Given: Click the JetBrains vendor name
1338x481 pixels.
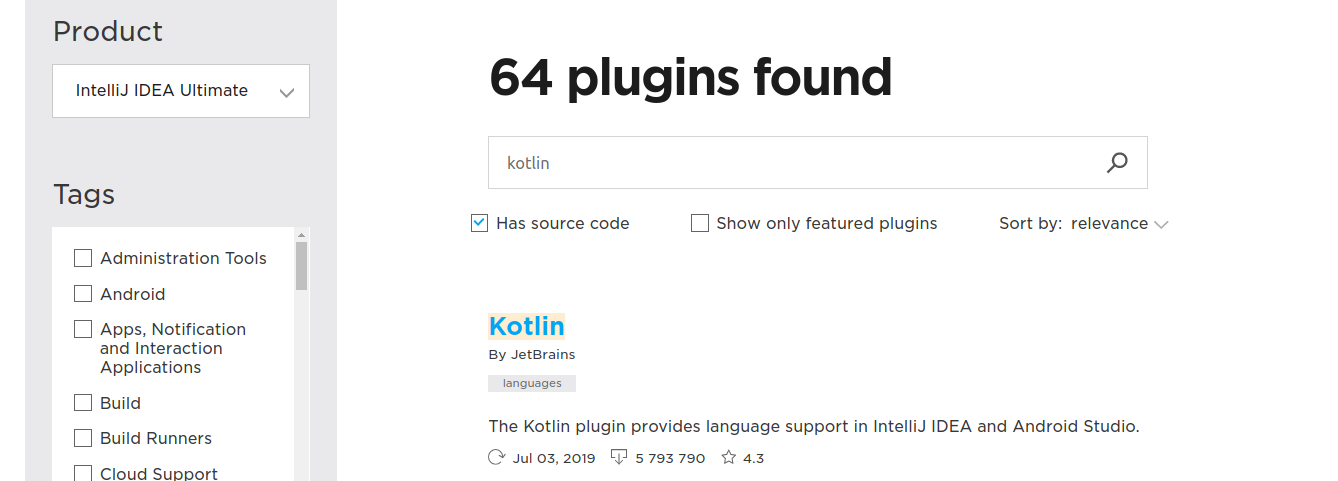Looking at the screenshot, I should coord(543,354).
